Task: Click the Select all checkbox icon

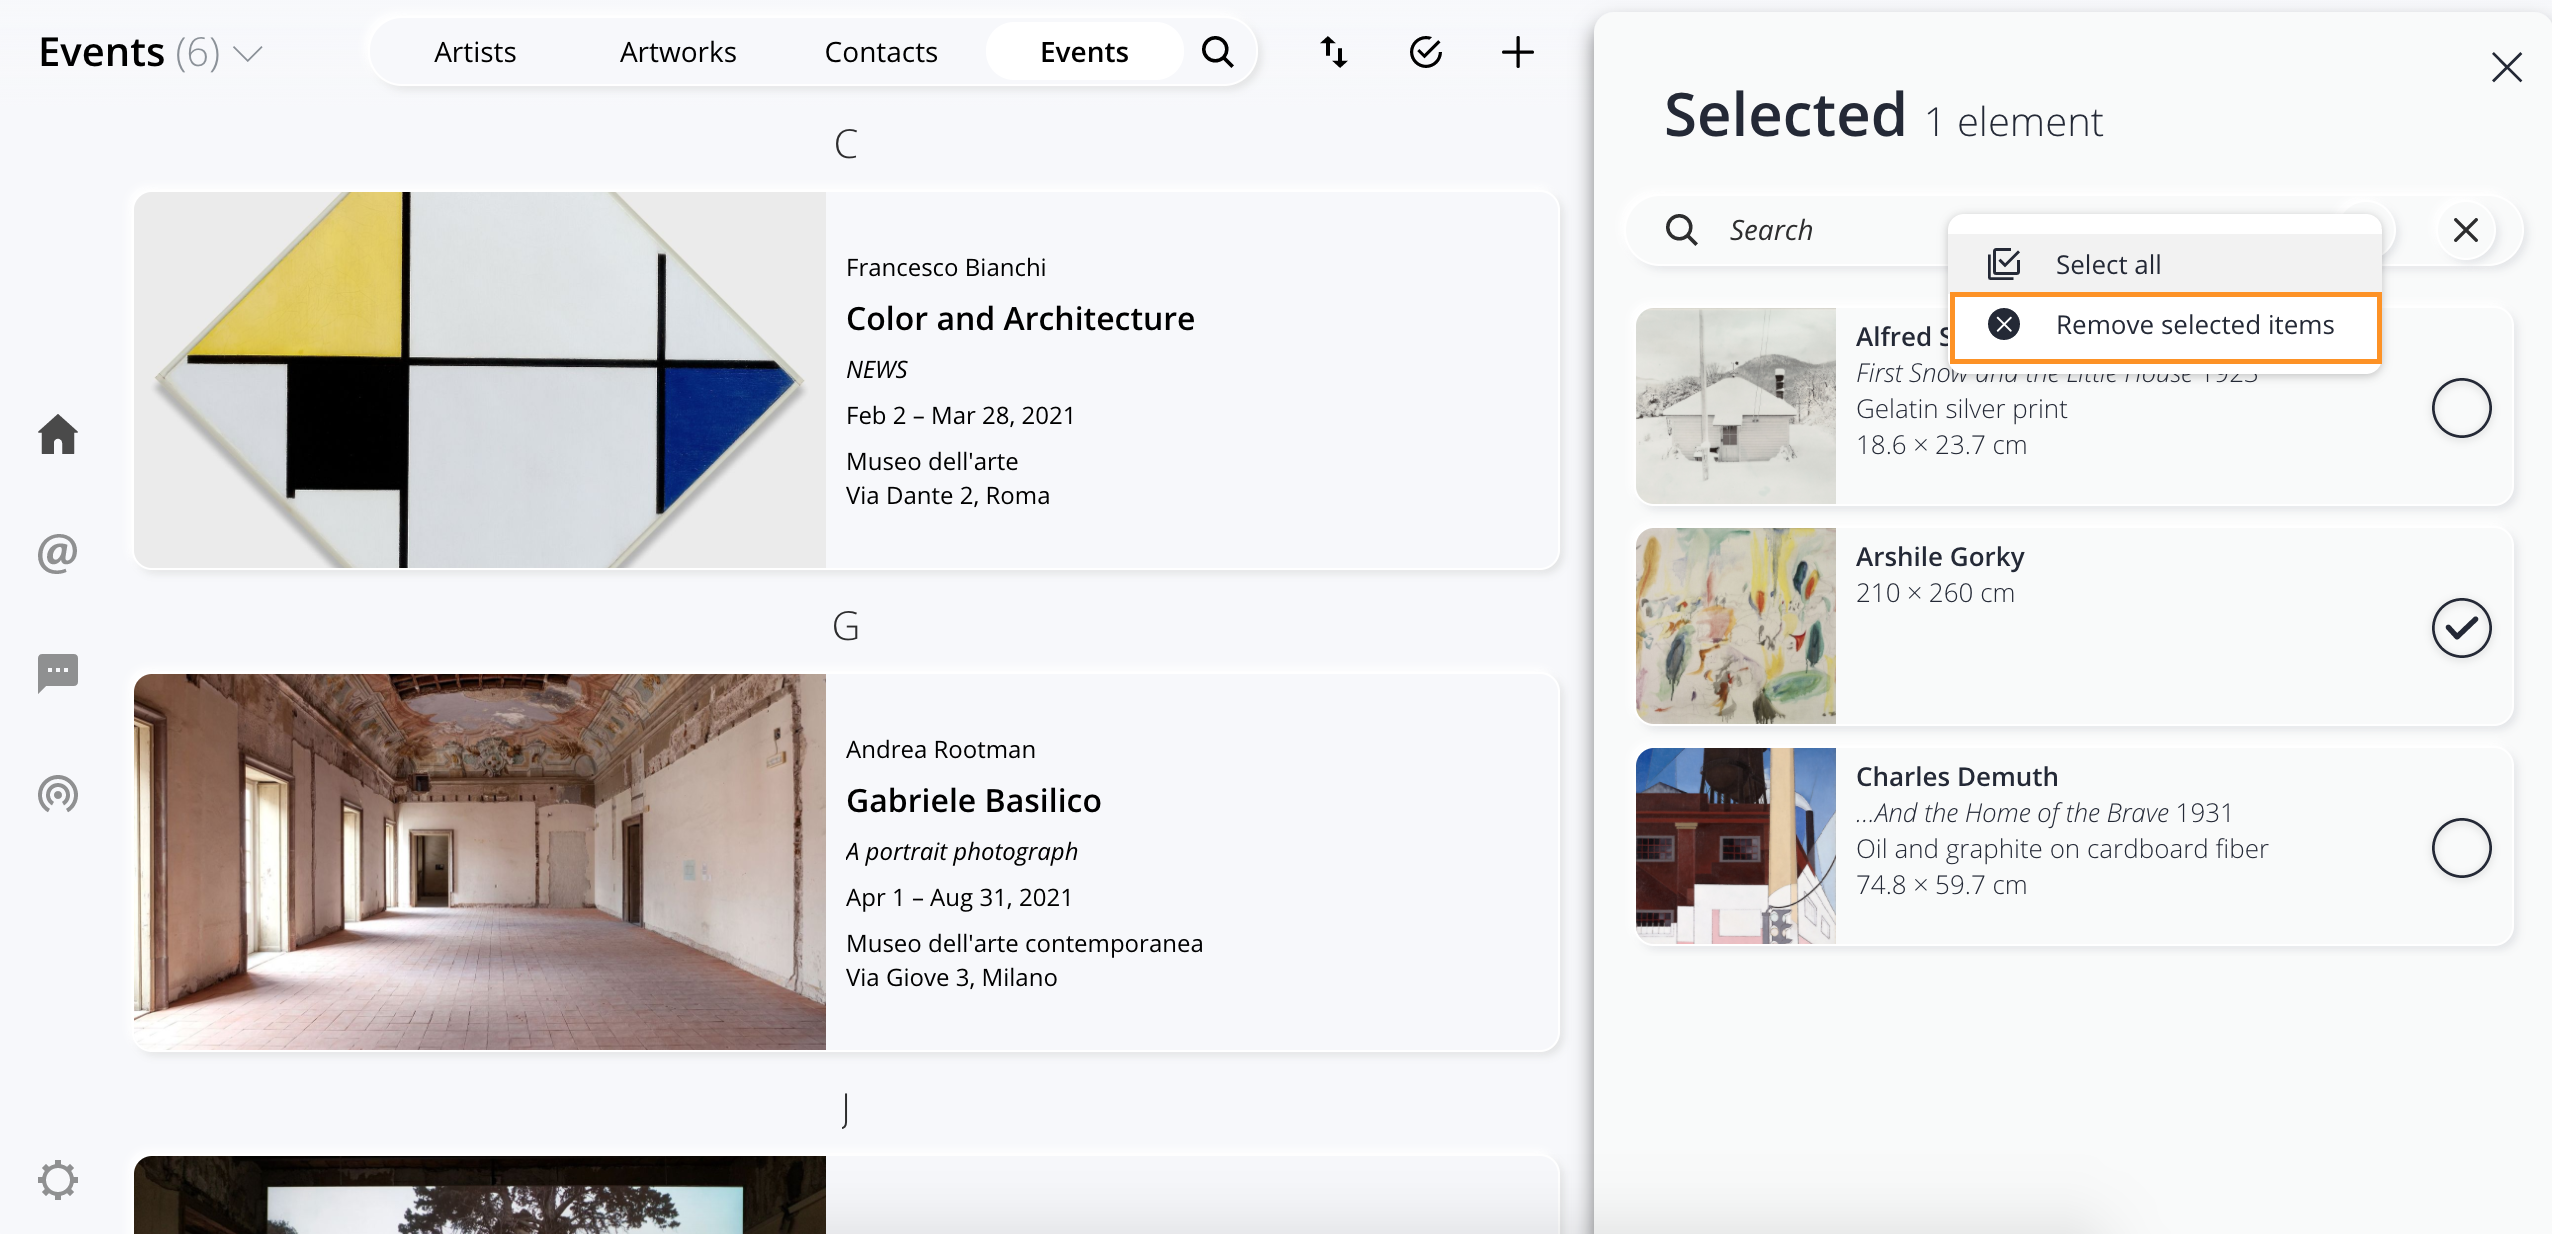Action: pos(2004,265)
